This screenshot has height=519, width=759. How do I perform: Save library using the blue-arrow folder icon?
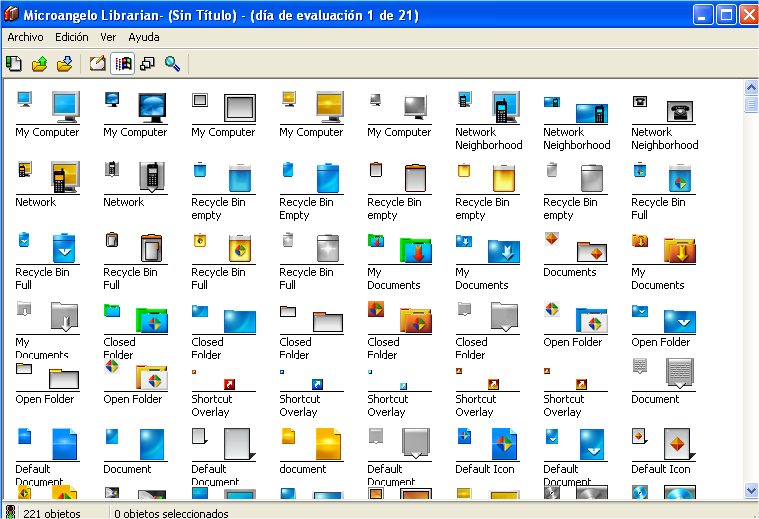coord(64,63)
